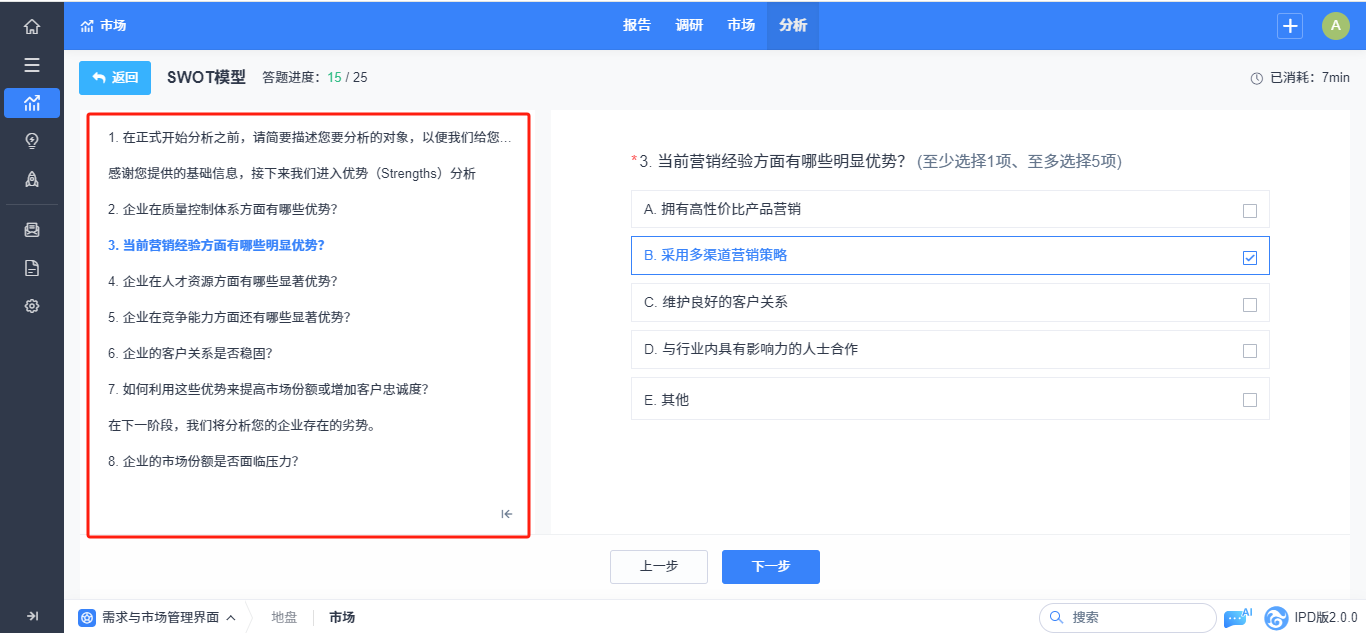Click the 已消耗：7min text
This screenshot has width=1366, height=633.
coord(1310,78)
